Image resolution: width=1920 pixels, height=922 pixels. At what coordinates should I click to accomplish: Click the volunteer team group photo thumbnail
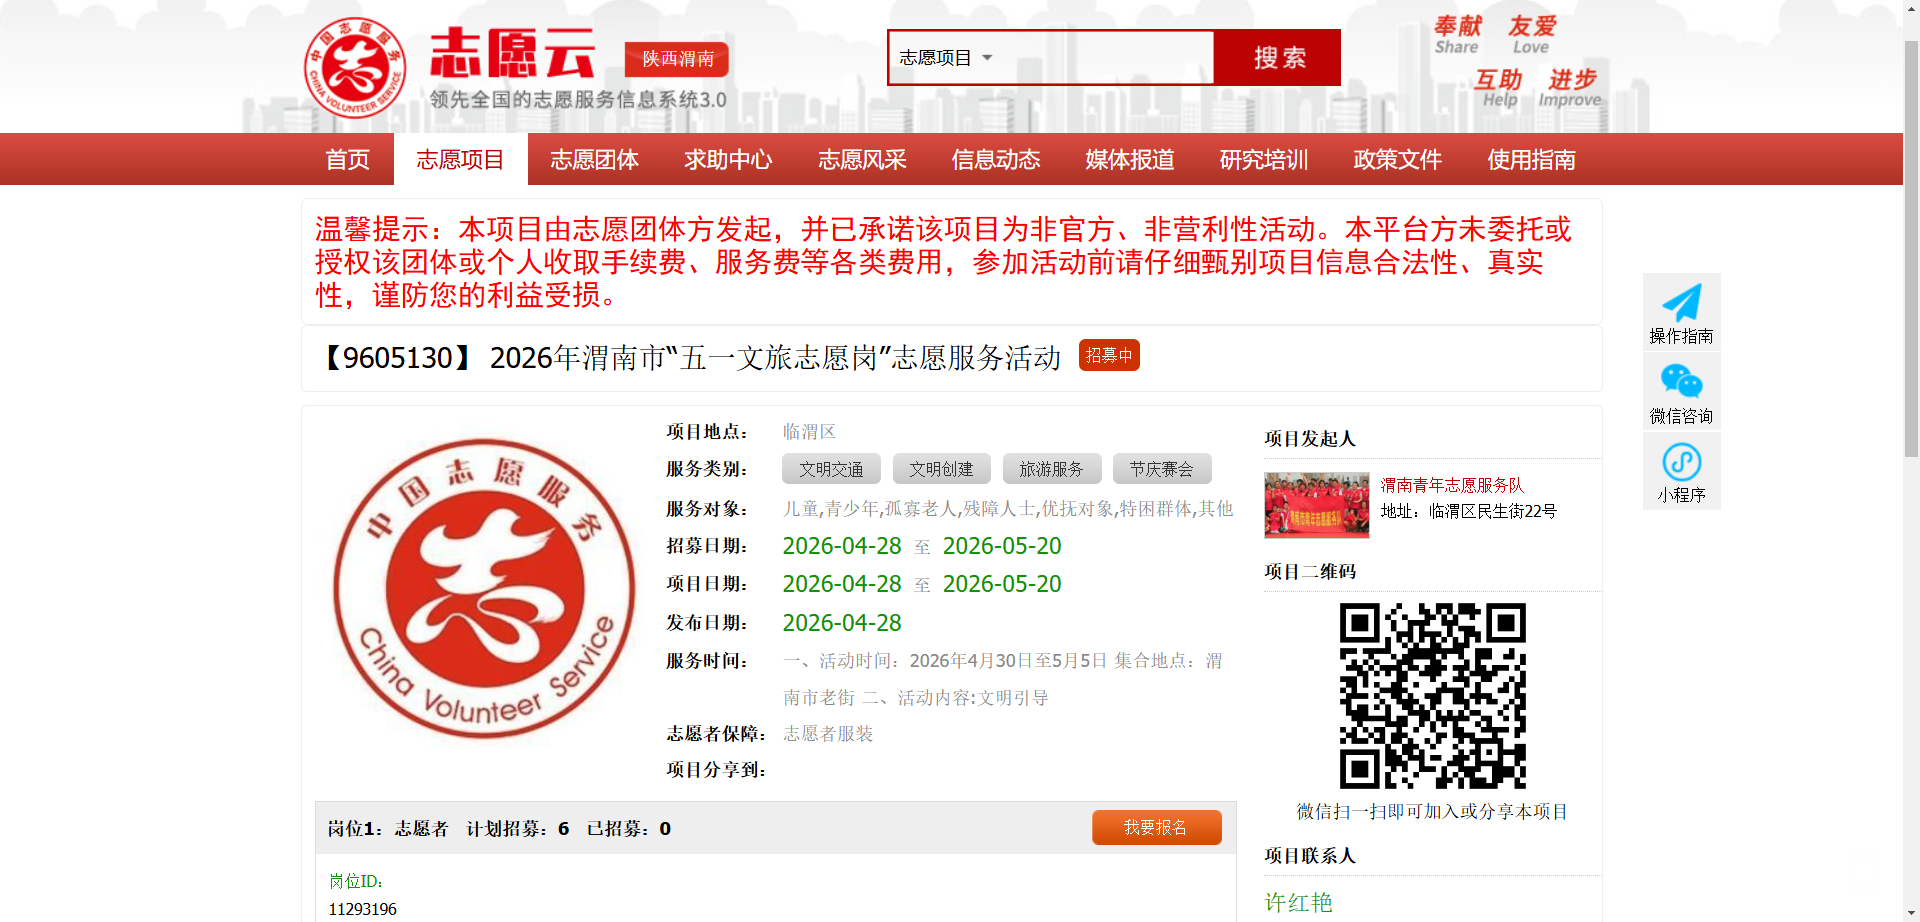tap(1316, 505)
